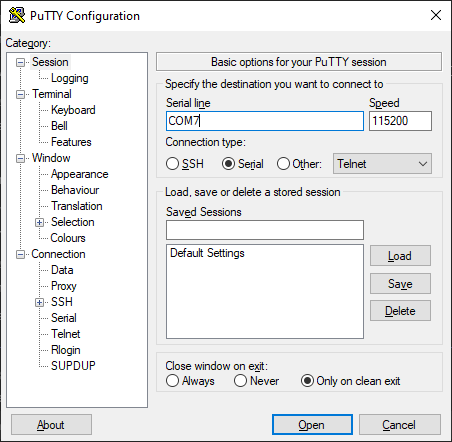This screenshot has width=452, height=442.
Task: Click the Save session button
Action: coord(400,284)
